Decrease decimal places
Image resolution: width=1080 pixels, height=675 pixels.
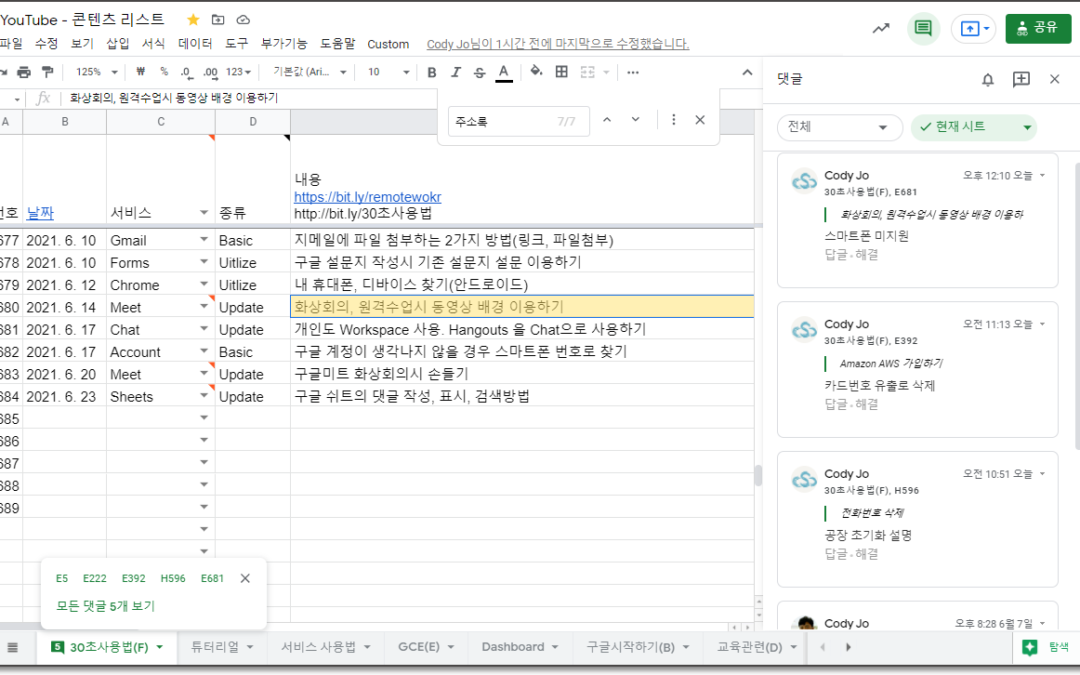coord(186,72)
